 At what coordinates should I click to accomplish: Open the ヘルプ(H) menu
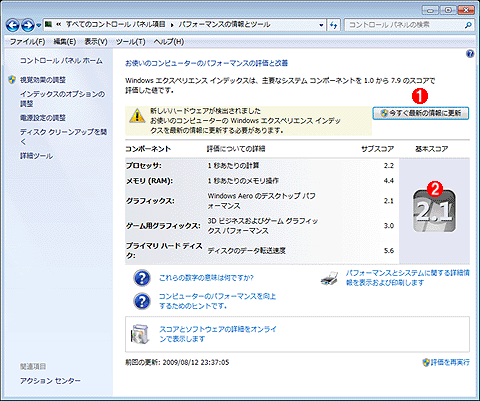click(169, 42)
